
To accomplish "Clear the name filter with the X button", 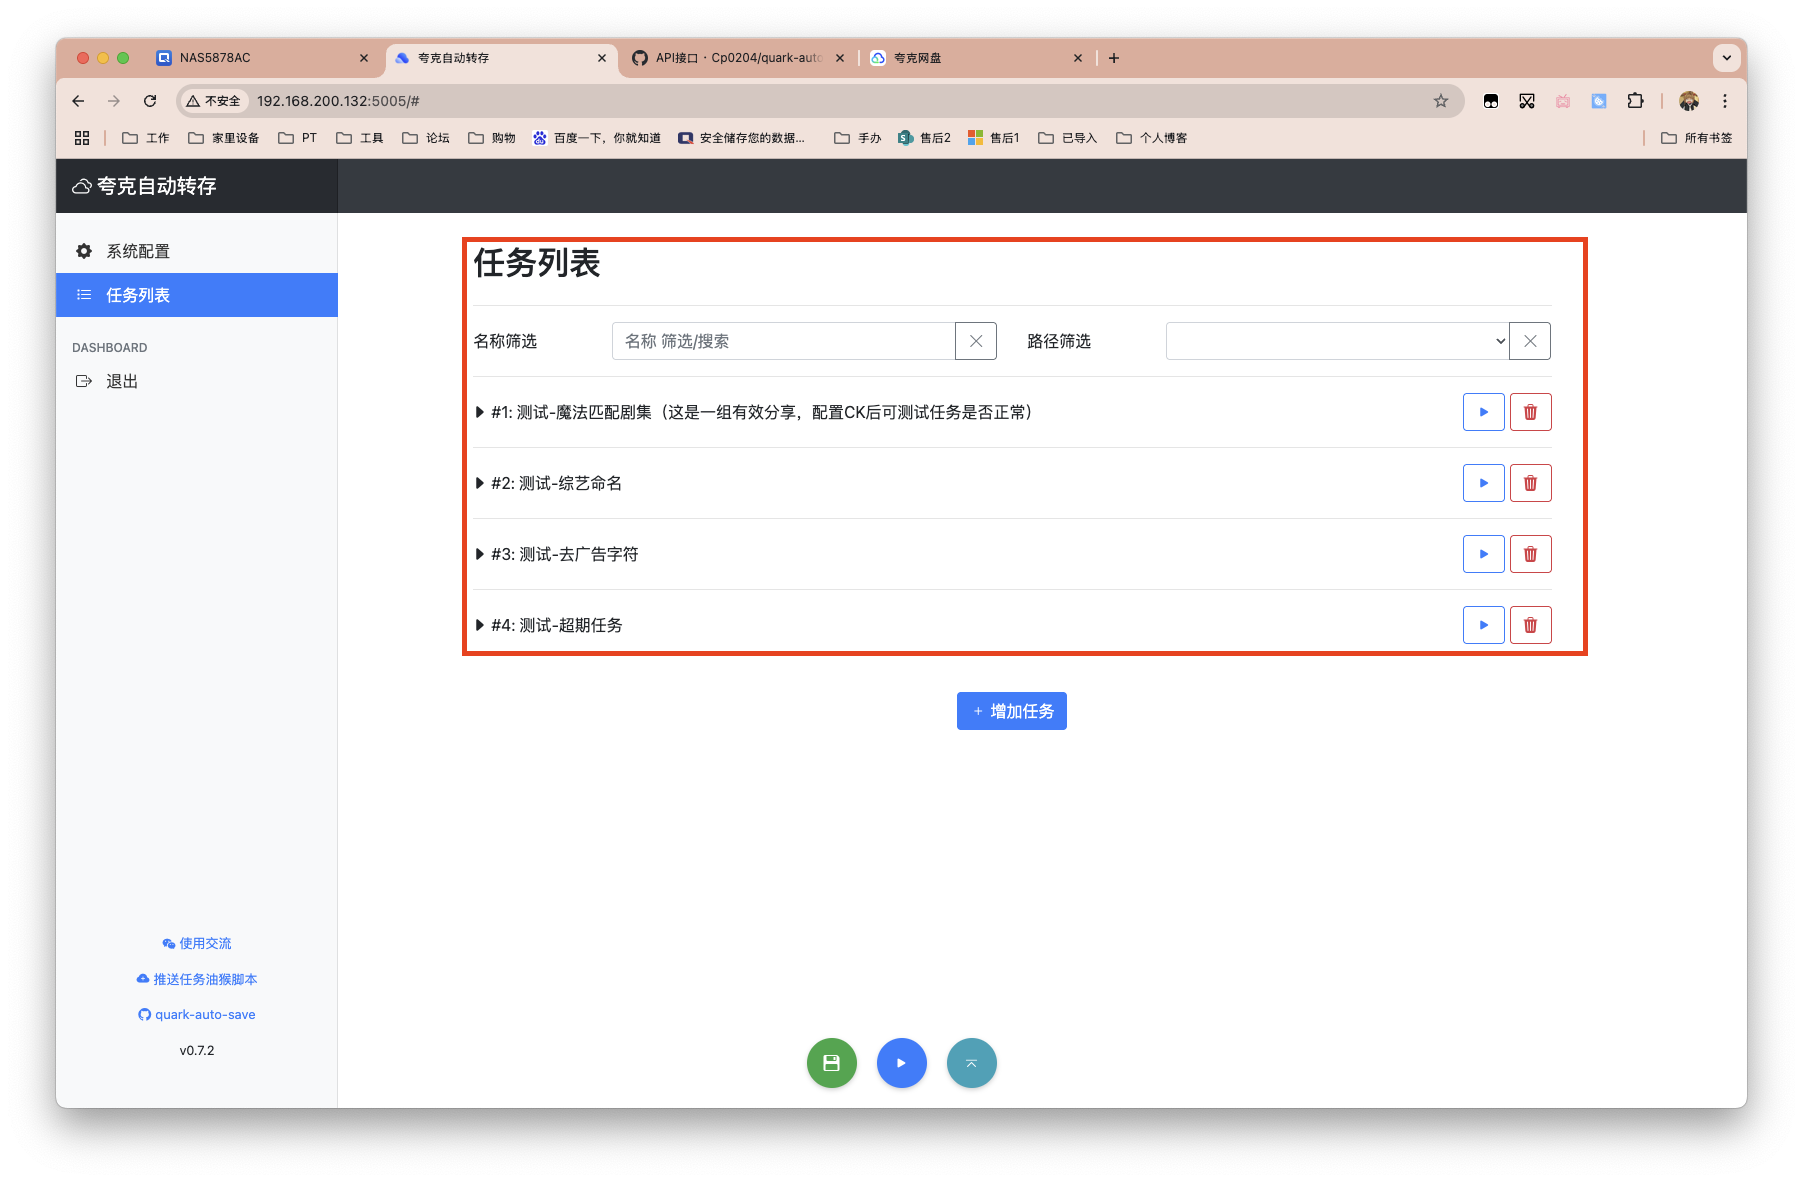I will [x=975, y=341].
